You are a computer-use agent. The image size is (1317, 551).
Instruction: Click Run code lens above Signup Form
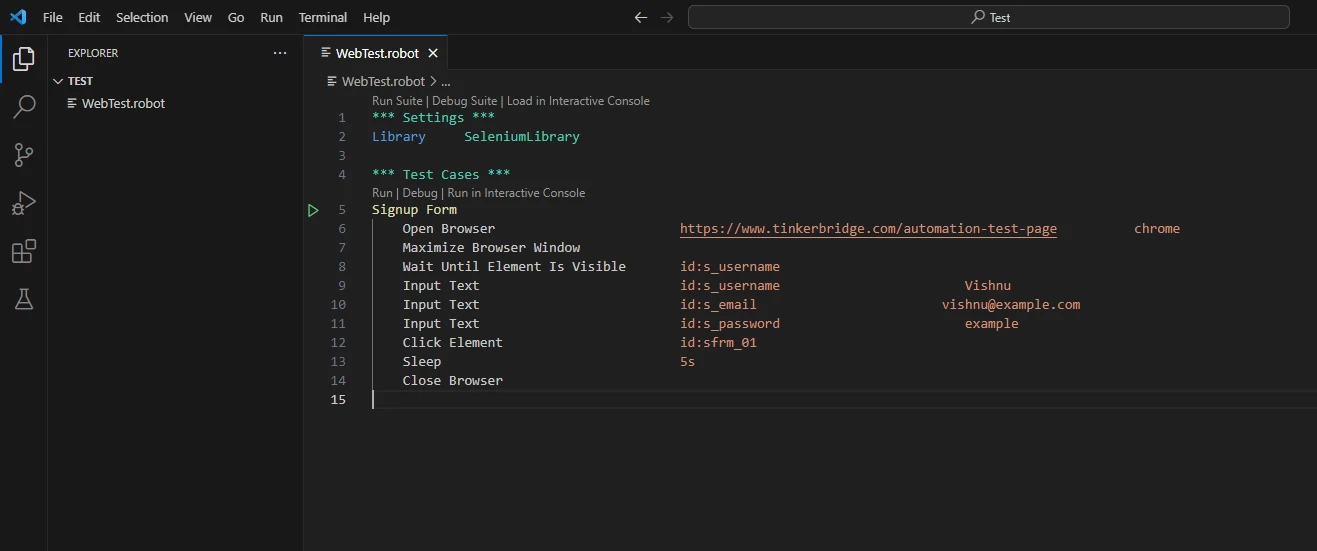coord(382,193)
